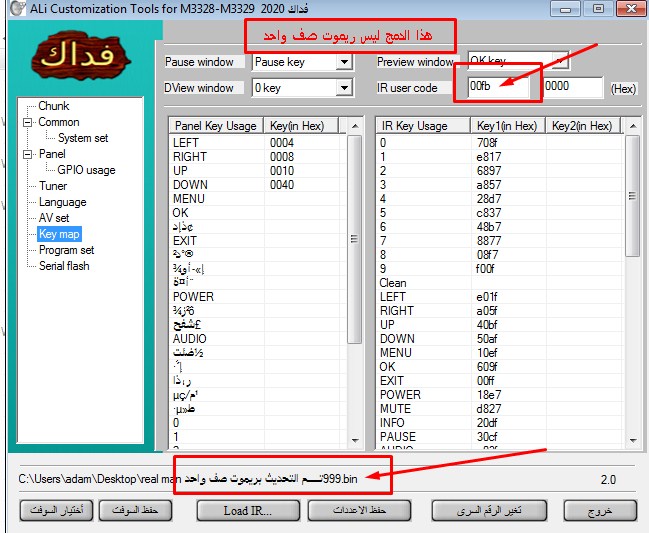Click the خروج exit button
The image size is (649, 533).
600,511
